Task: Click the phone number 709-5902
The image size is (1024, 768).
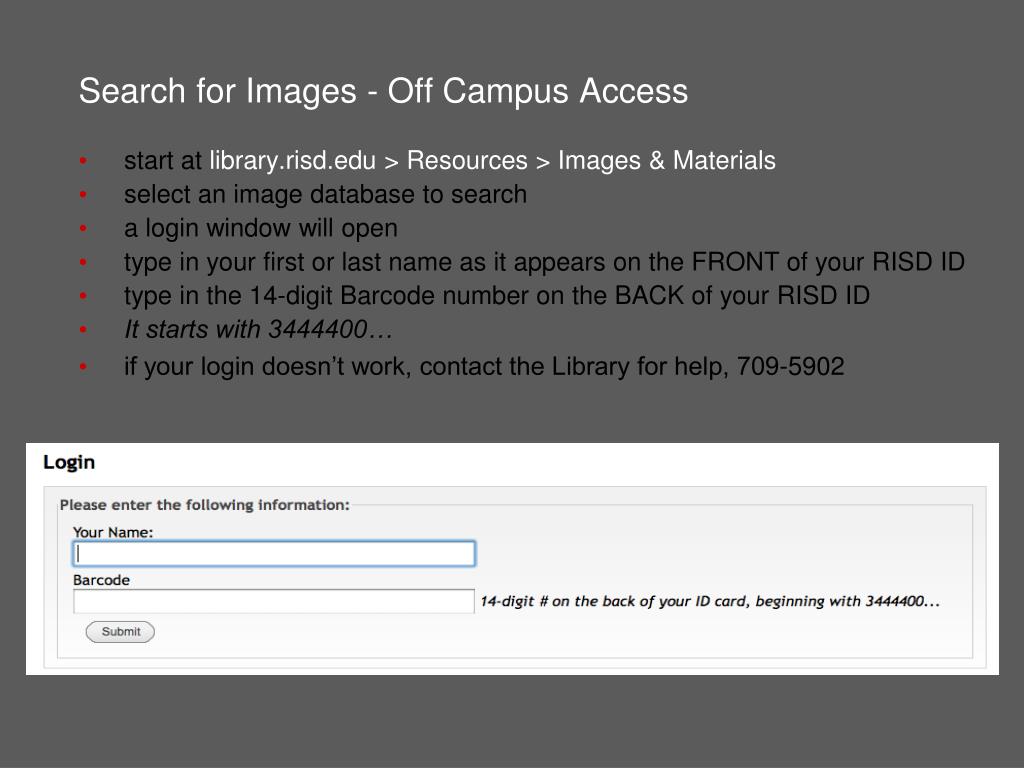Action: (x=790, y=367)
